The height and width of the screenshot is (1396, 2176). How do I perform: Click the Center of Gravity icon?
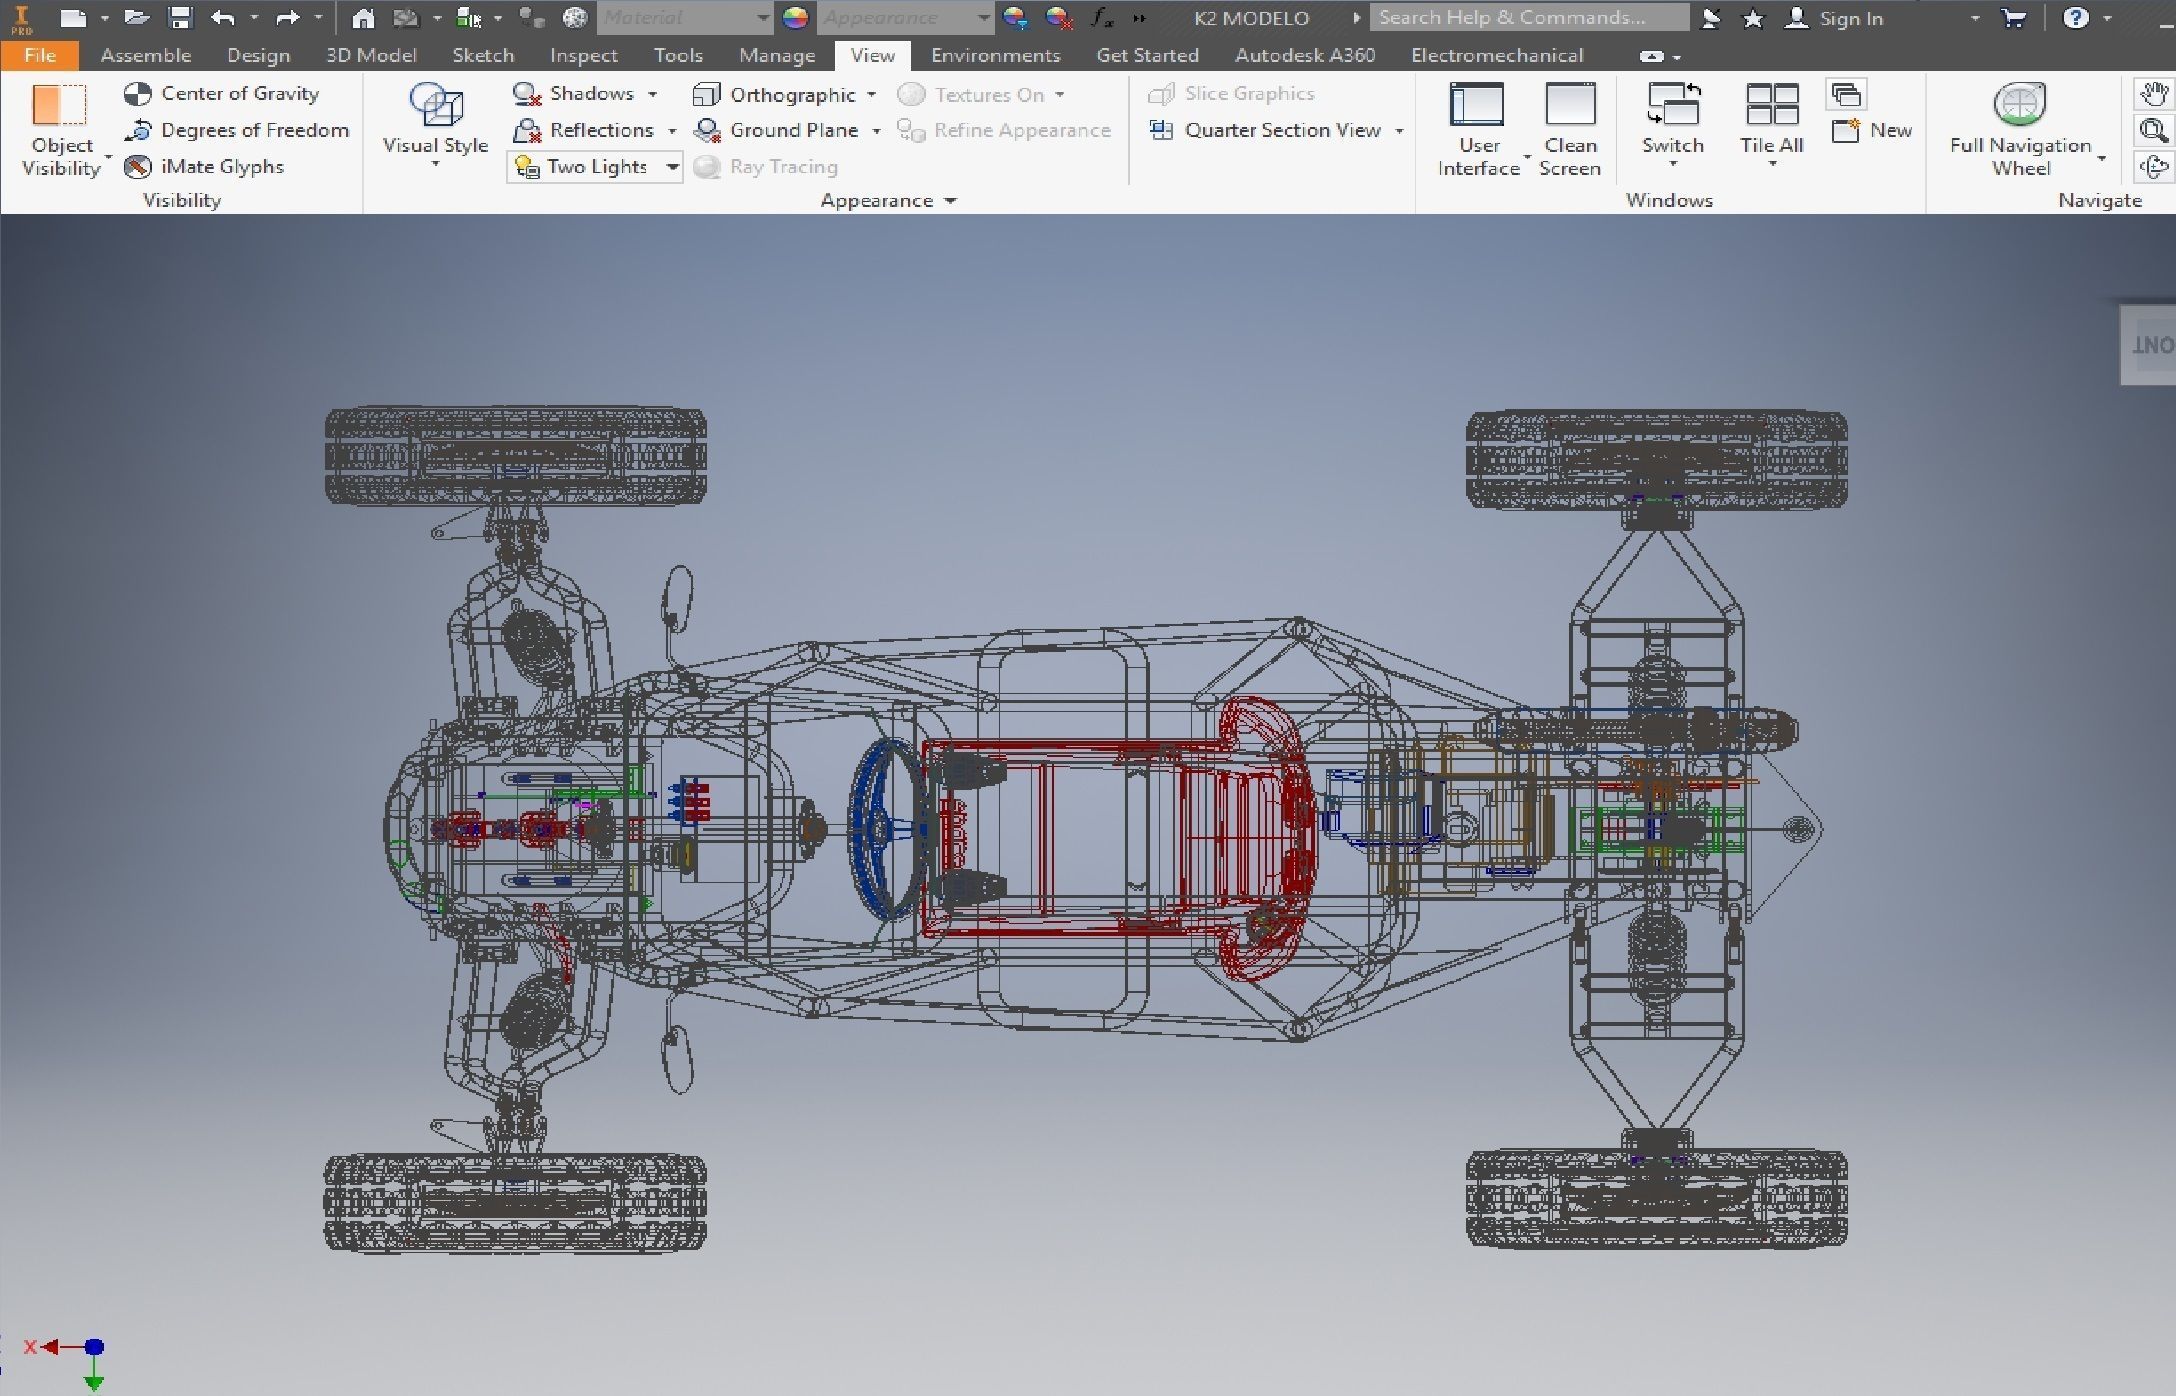click(137, 94)
